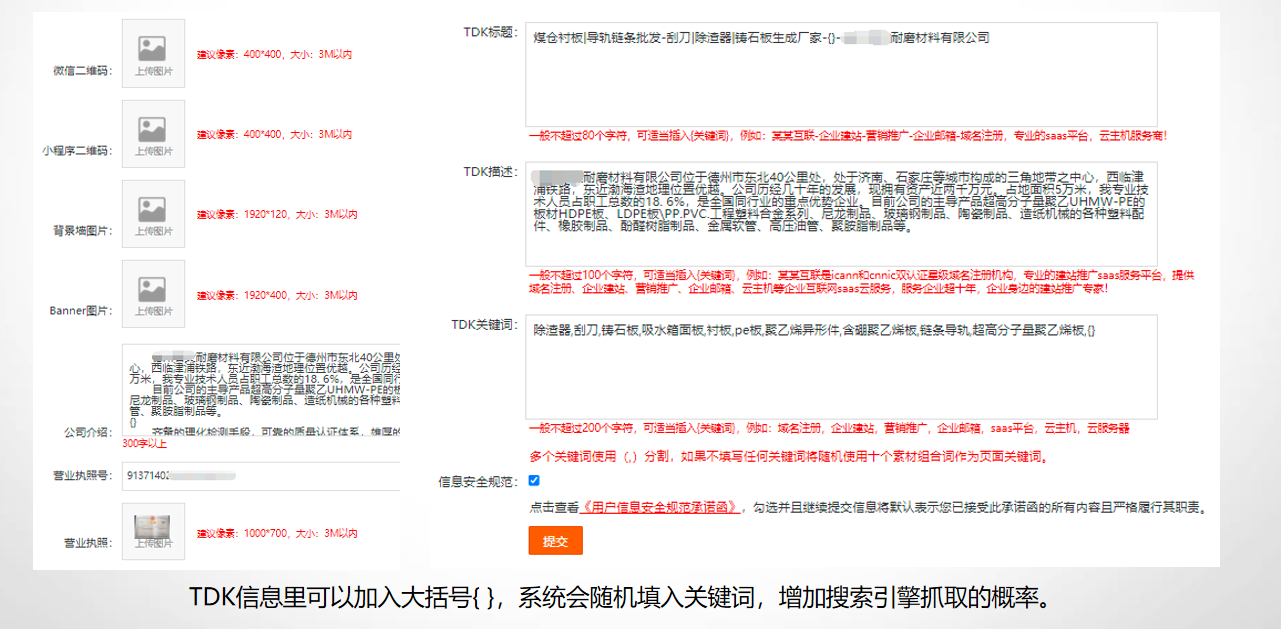
Task: Focus the 营业执照号 input field
Action: coord(262,476)
